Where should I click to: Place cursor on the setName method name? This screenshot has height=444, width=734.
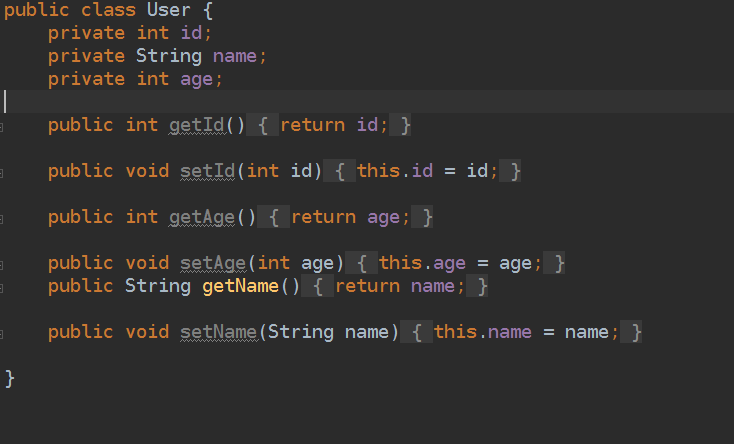point(219,333)
